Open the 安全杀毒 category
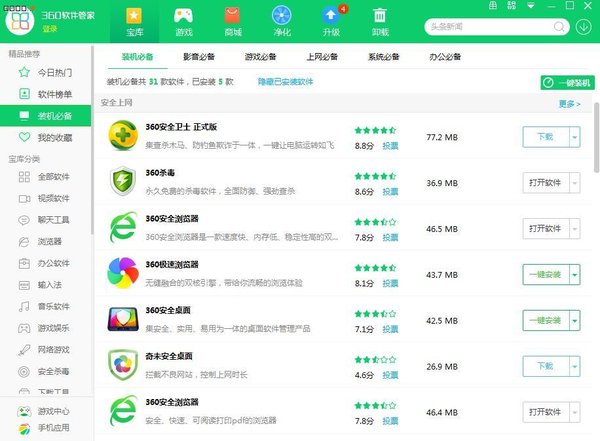Image resolution: width=600 pixels, height=441 pixels. tap(46, 371)
